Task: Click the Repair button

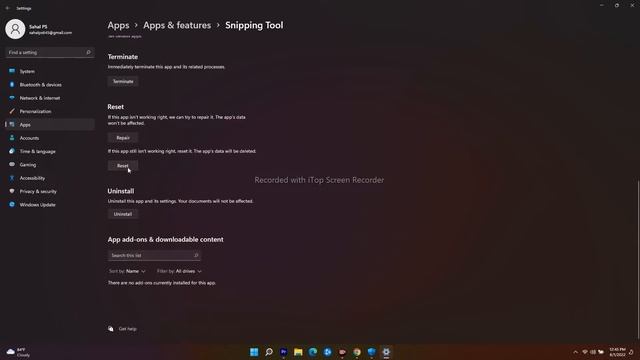Action: (x=123, y=138)
